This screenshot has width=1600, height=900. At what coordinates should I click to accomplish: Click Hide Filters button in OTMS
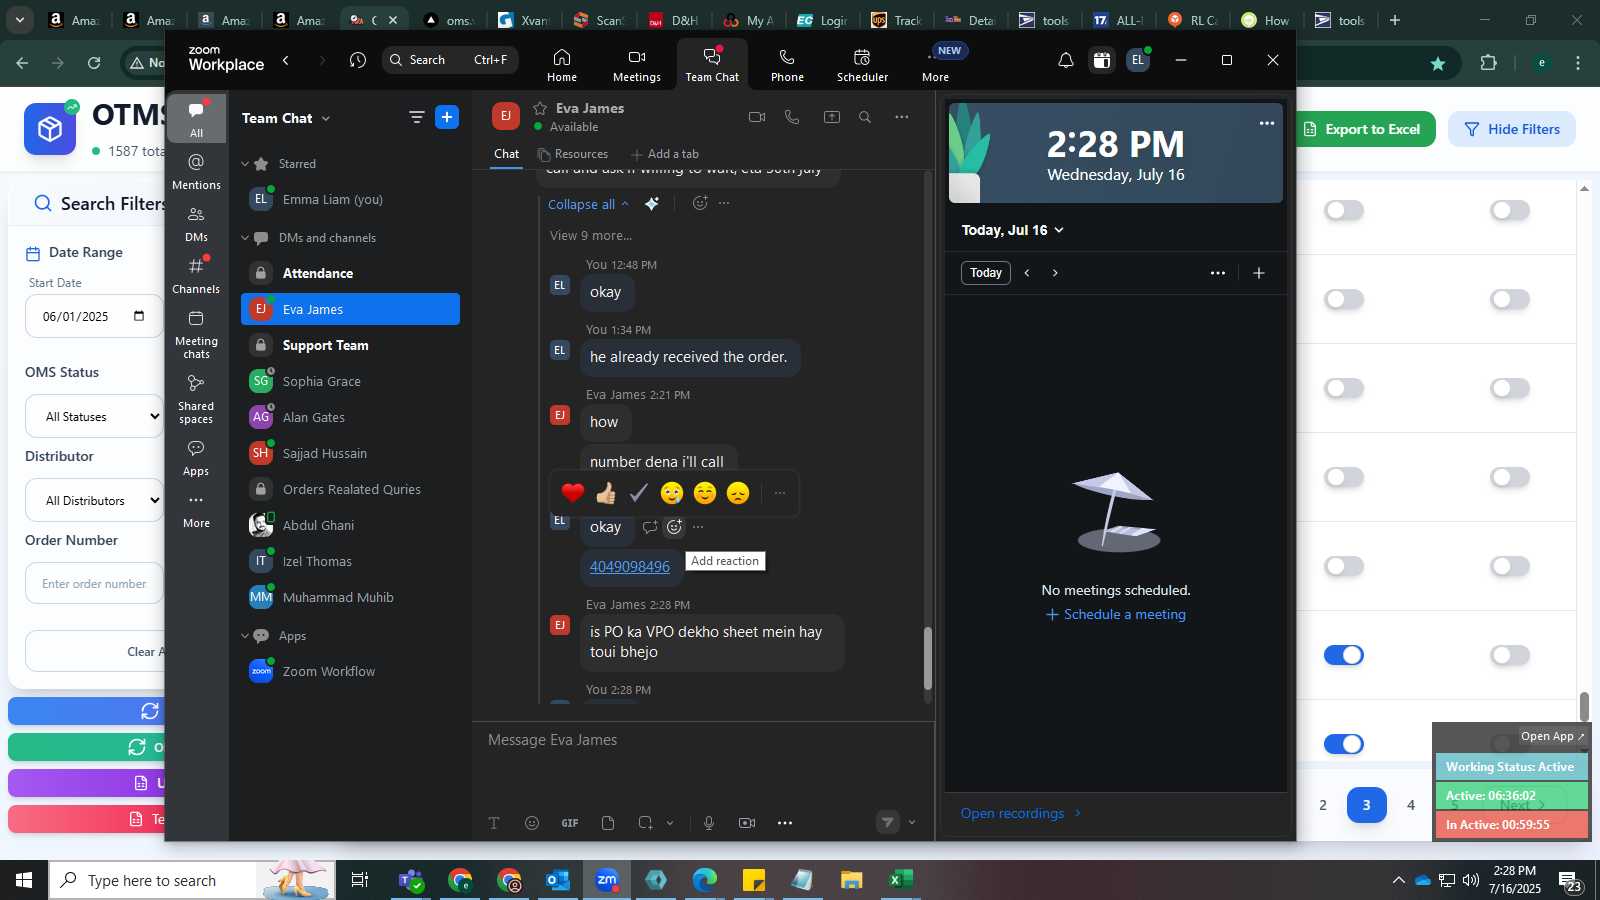pos(1512,129)
